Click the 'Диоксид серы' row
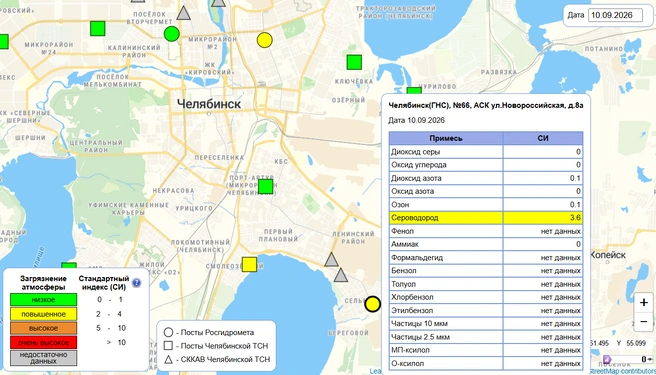This screenshot has width=656, height=375. tap(486, 152)
